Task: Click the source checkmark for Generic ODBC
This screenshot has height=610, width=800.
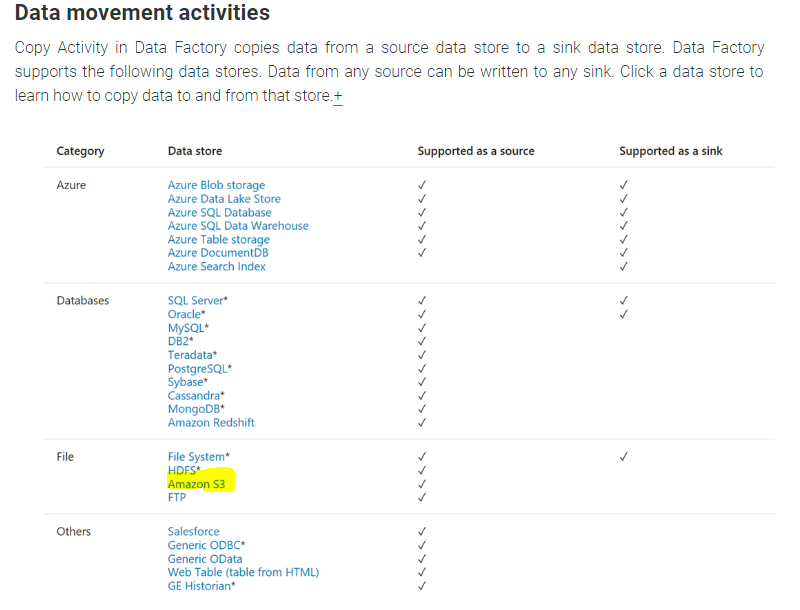Action: point(422,545)
